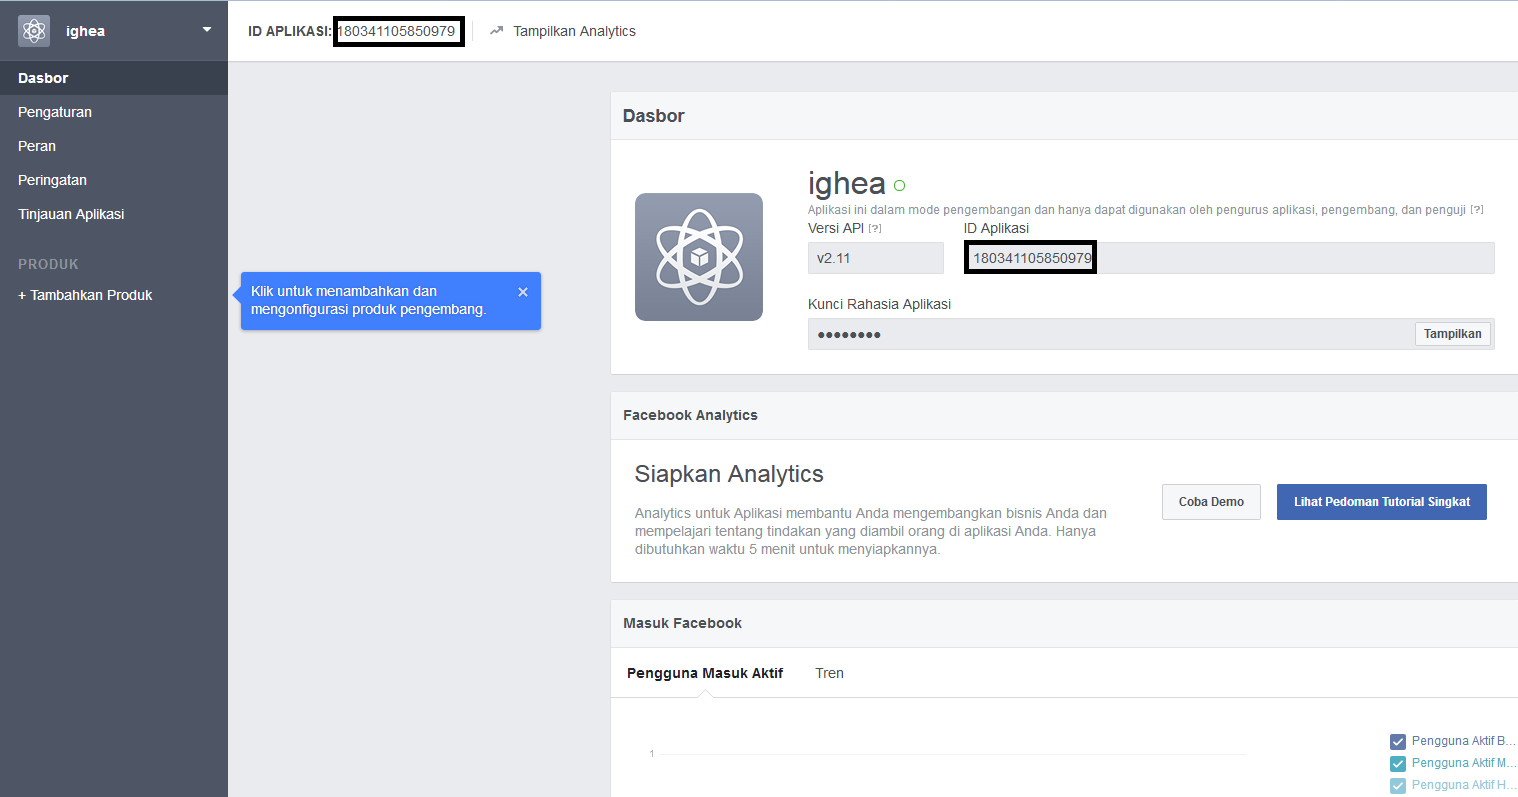Click the Tampilkan Analytics trend arrow icon
Screen dimensions: 1518x797
coord(496,31)
